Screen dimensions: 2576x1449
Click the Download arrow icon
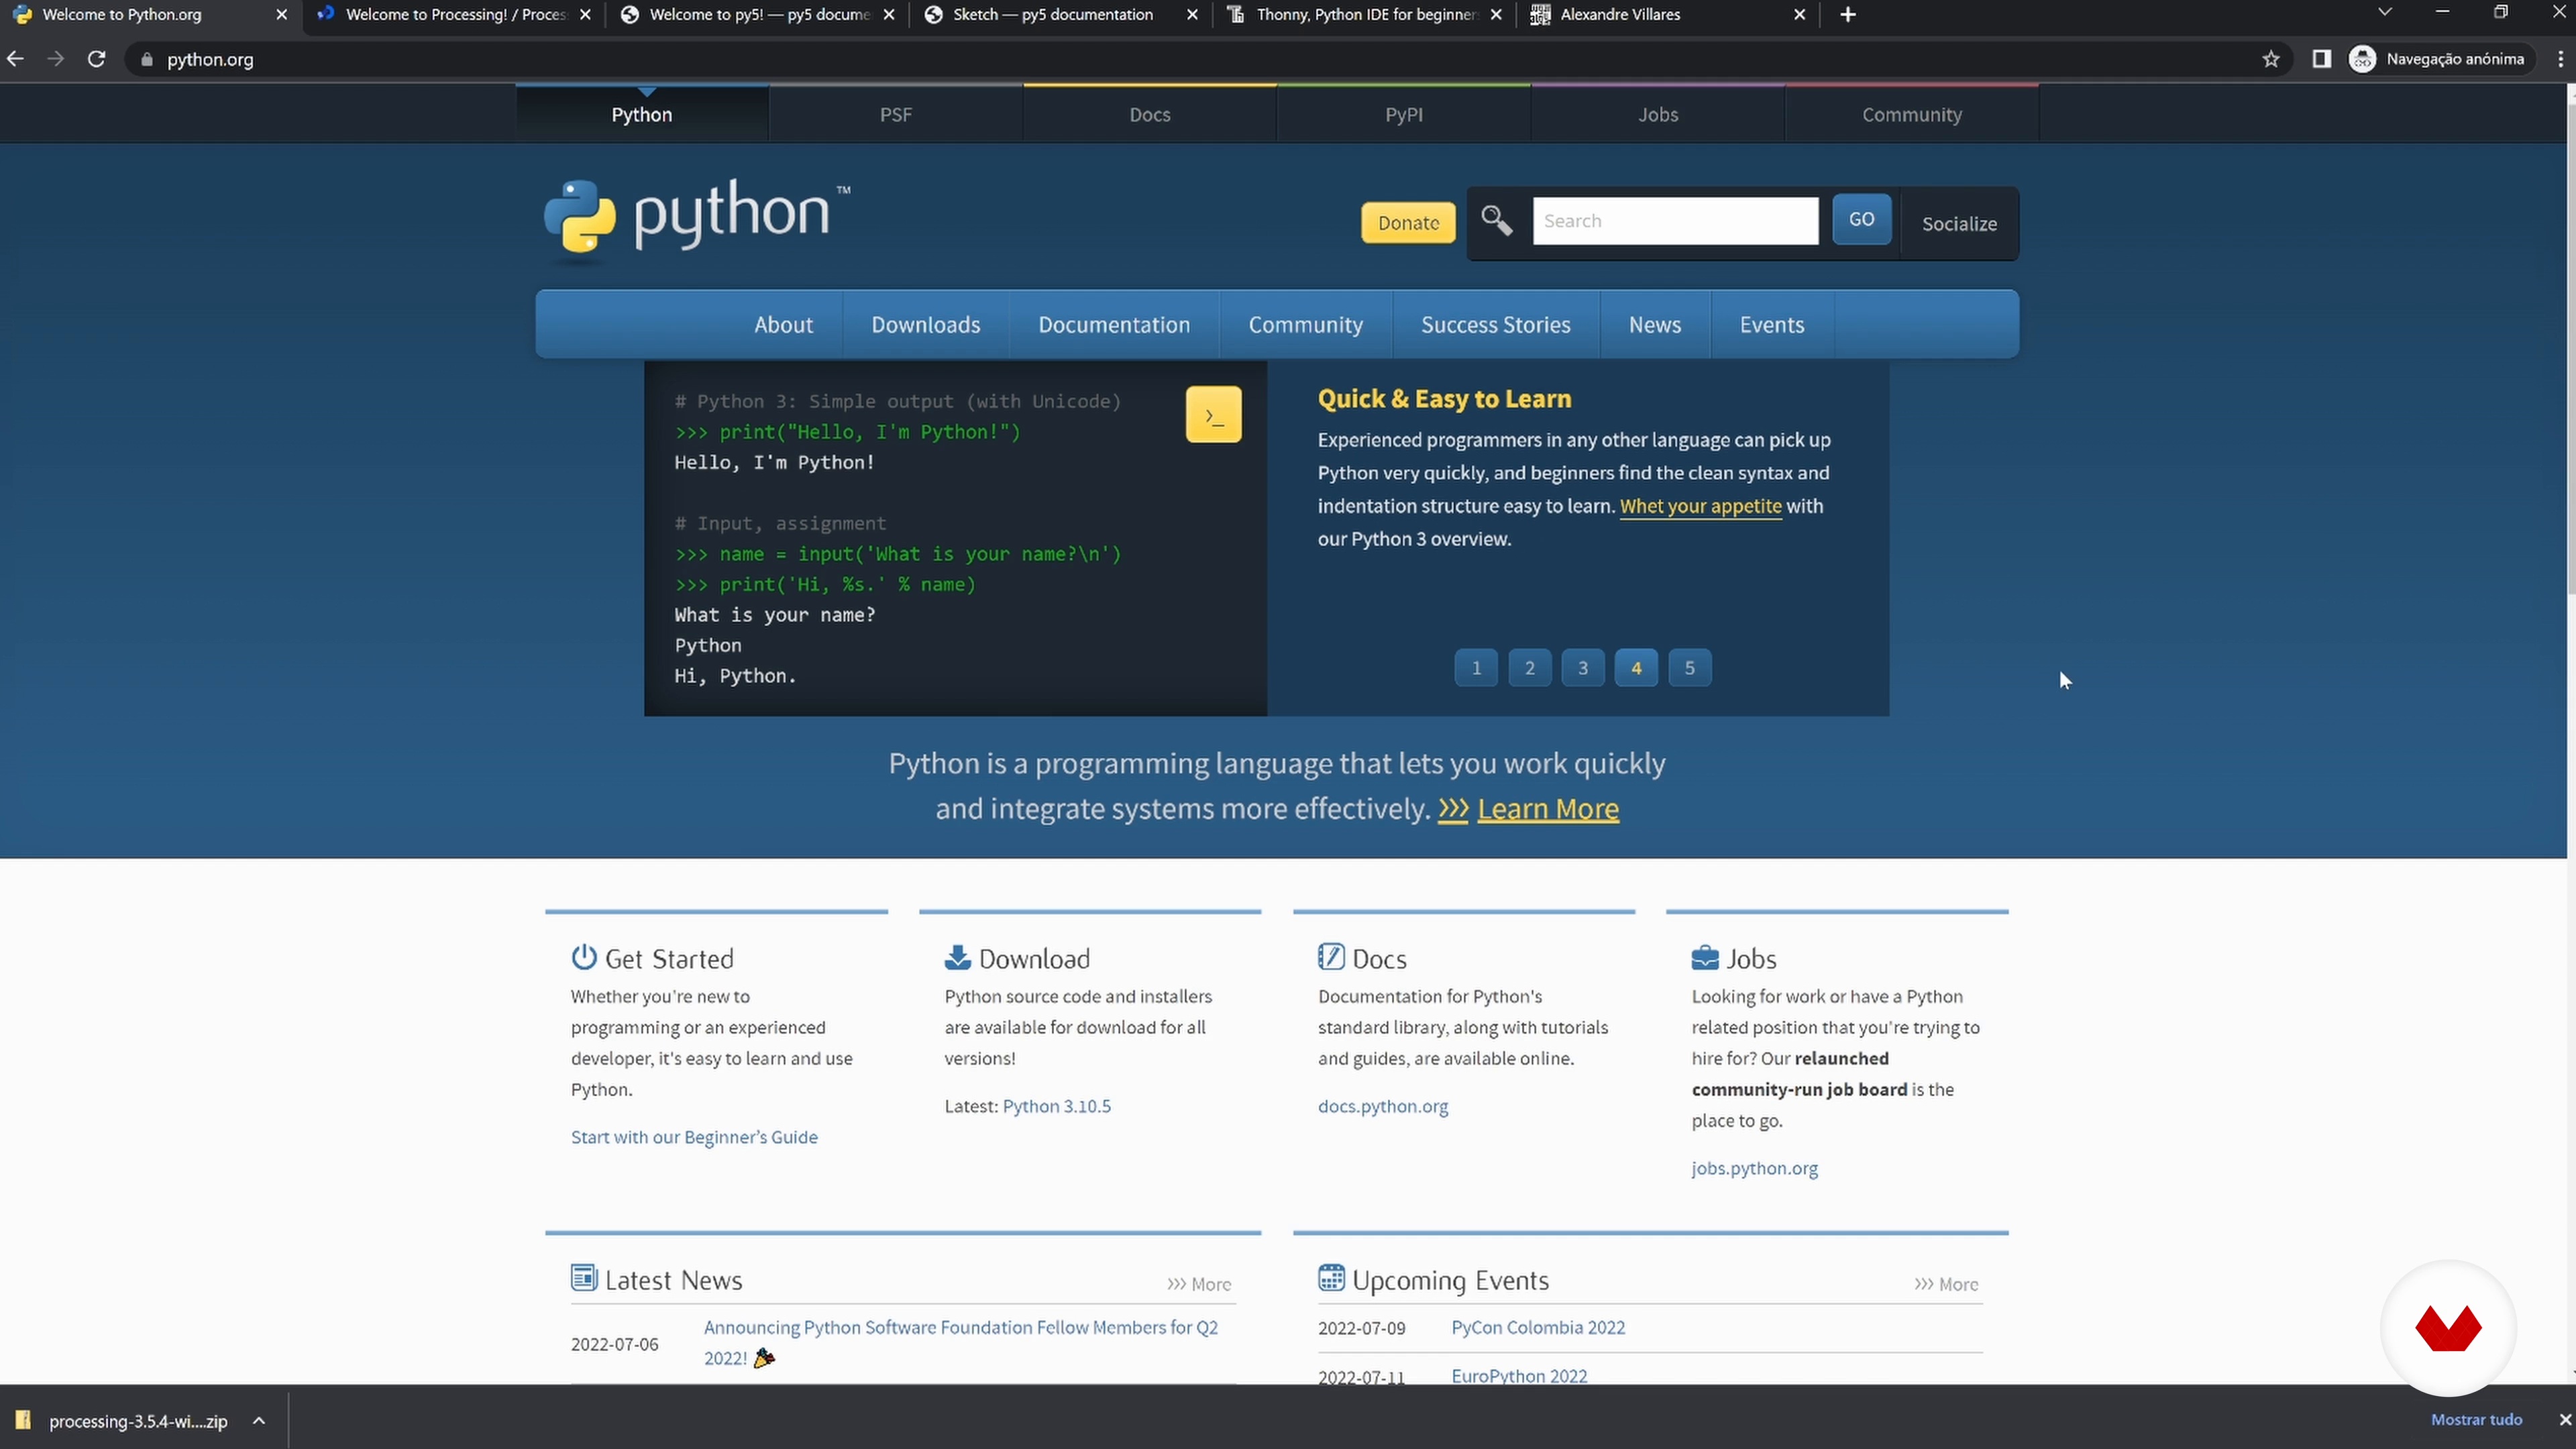pyautogui.click(x=957, y=957)
